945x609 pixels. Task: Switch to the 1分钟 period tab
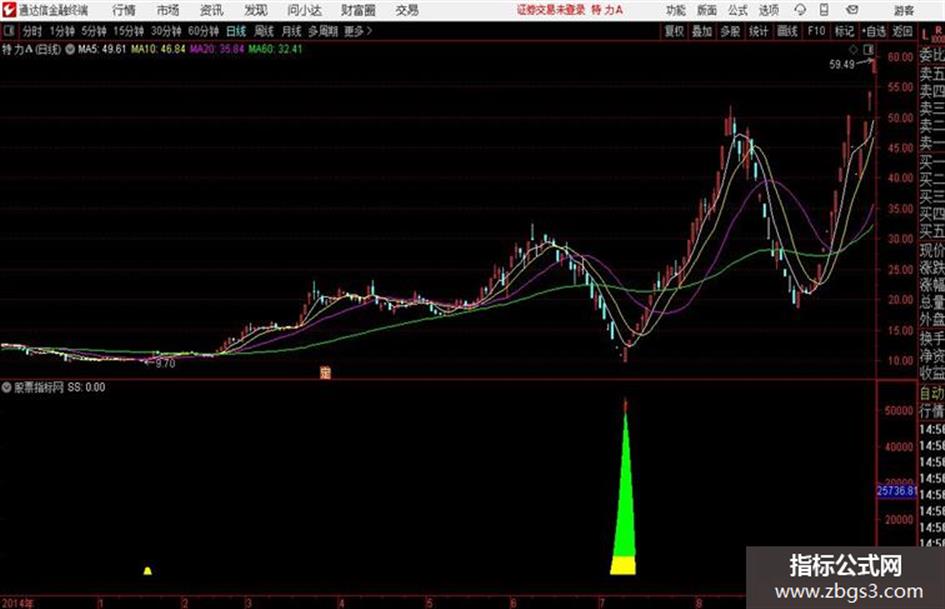coord(62,31)
